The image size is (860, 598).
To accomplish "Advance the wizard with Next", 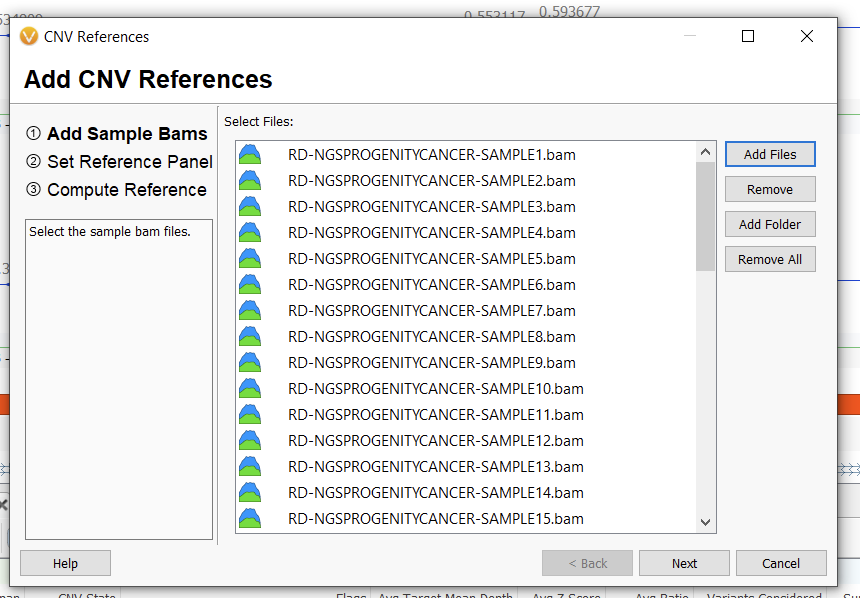I will [684, 563].
